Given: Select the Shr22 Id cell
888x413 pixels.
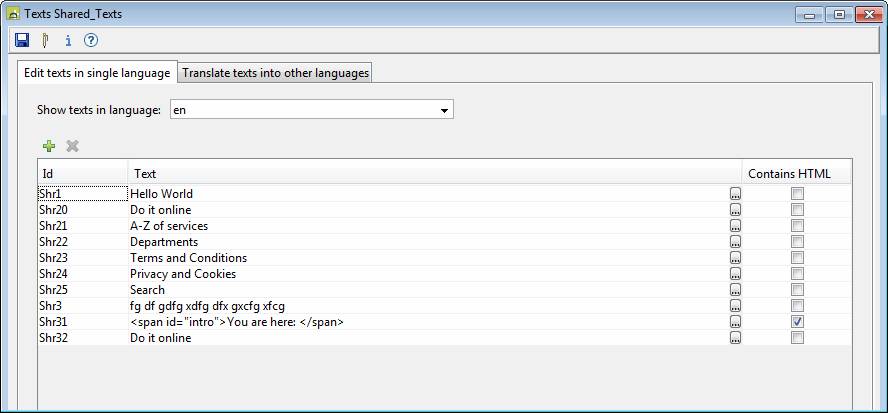Looking at the screenshot, I should coord(54,242).
